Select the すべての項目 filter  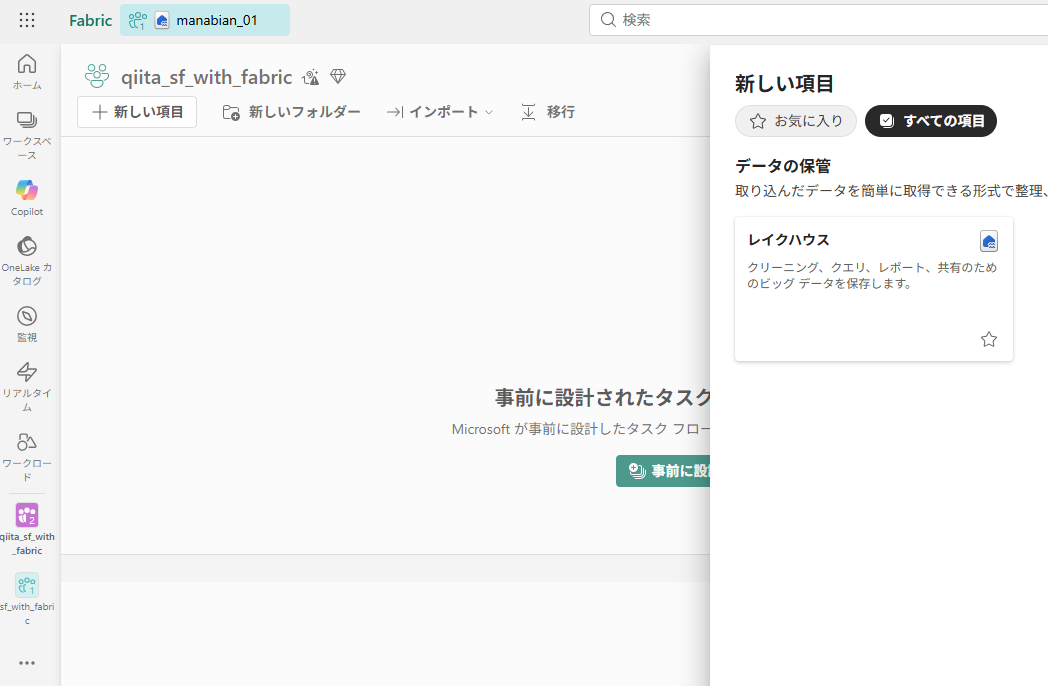tap(930, 121)
